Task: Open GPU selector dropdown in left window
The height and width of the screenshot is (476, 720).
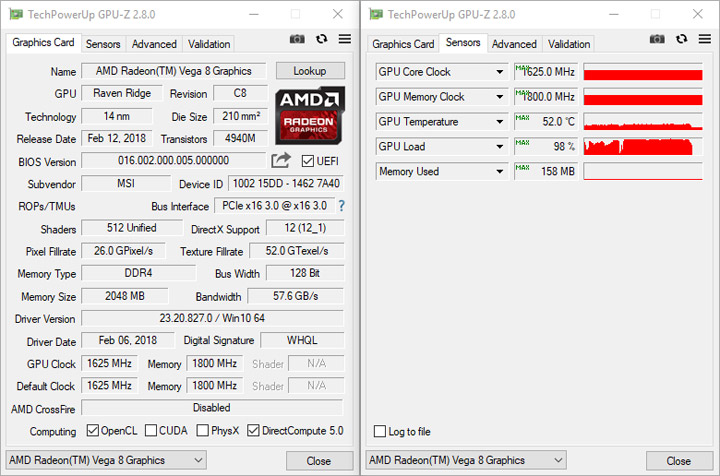Action: [106, 460]
